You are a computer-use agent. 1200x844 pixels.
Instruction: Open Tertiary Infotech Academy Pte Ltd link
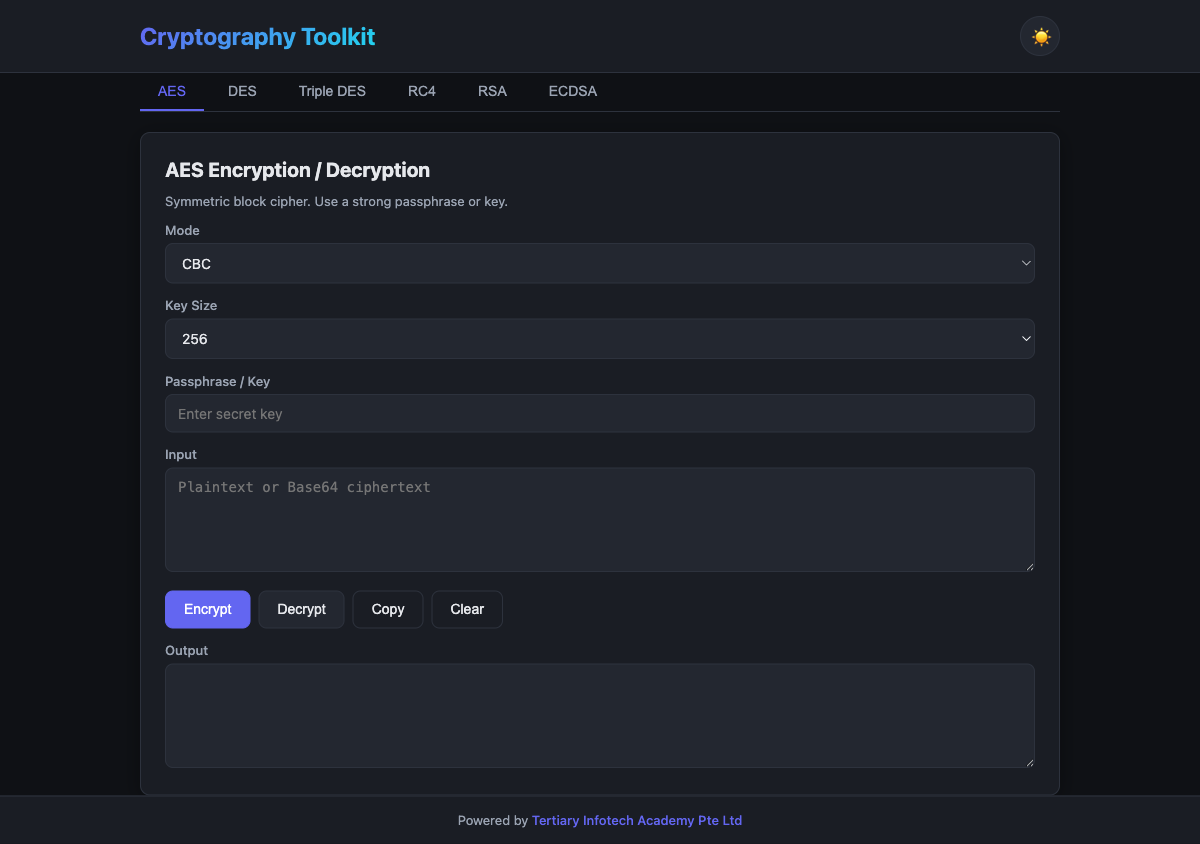[x=637, y=821]
